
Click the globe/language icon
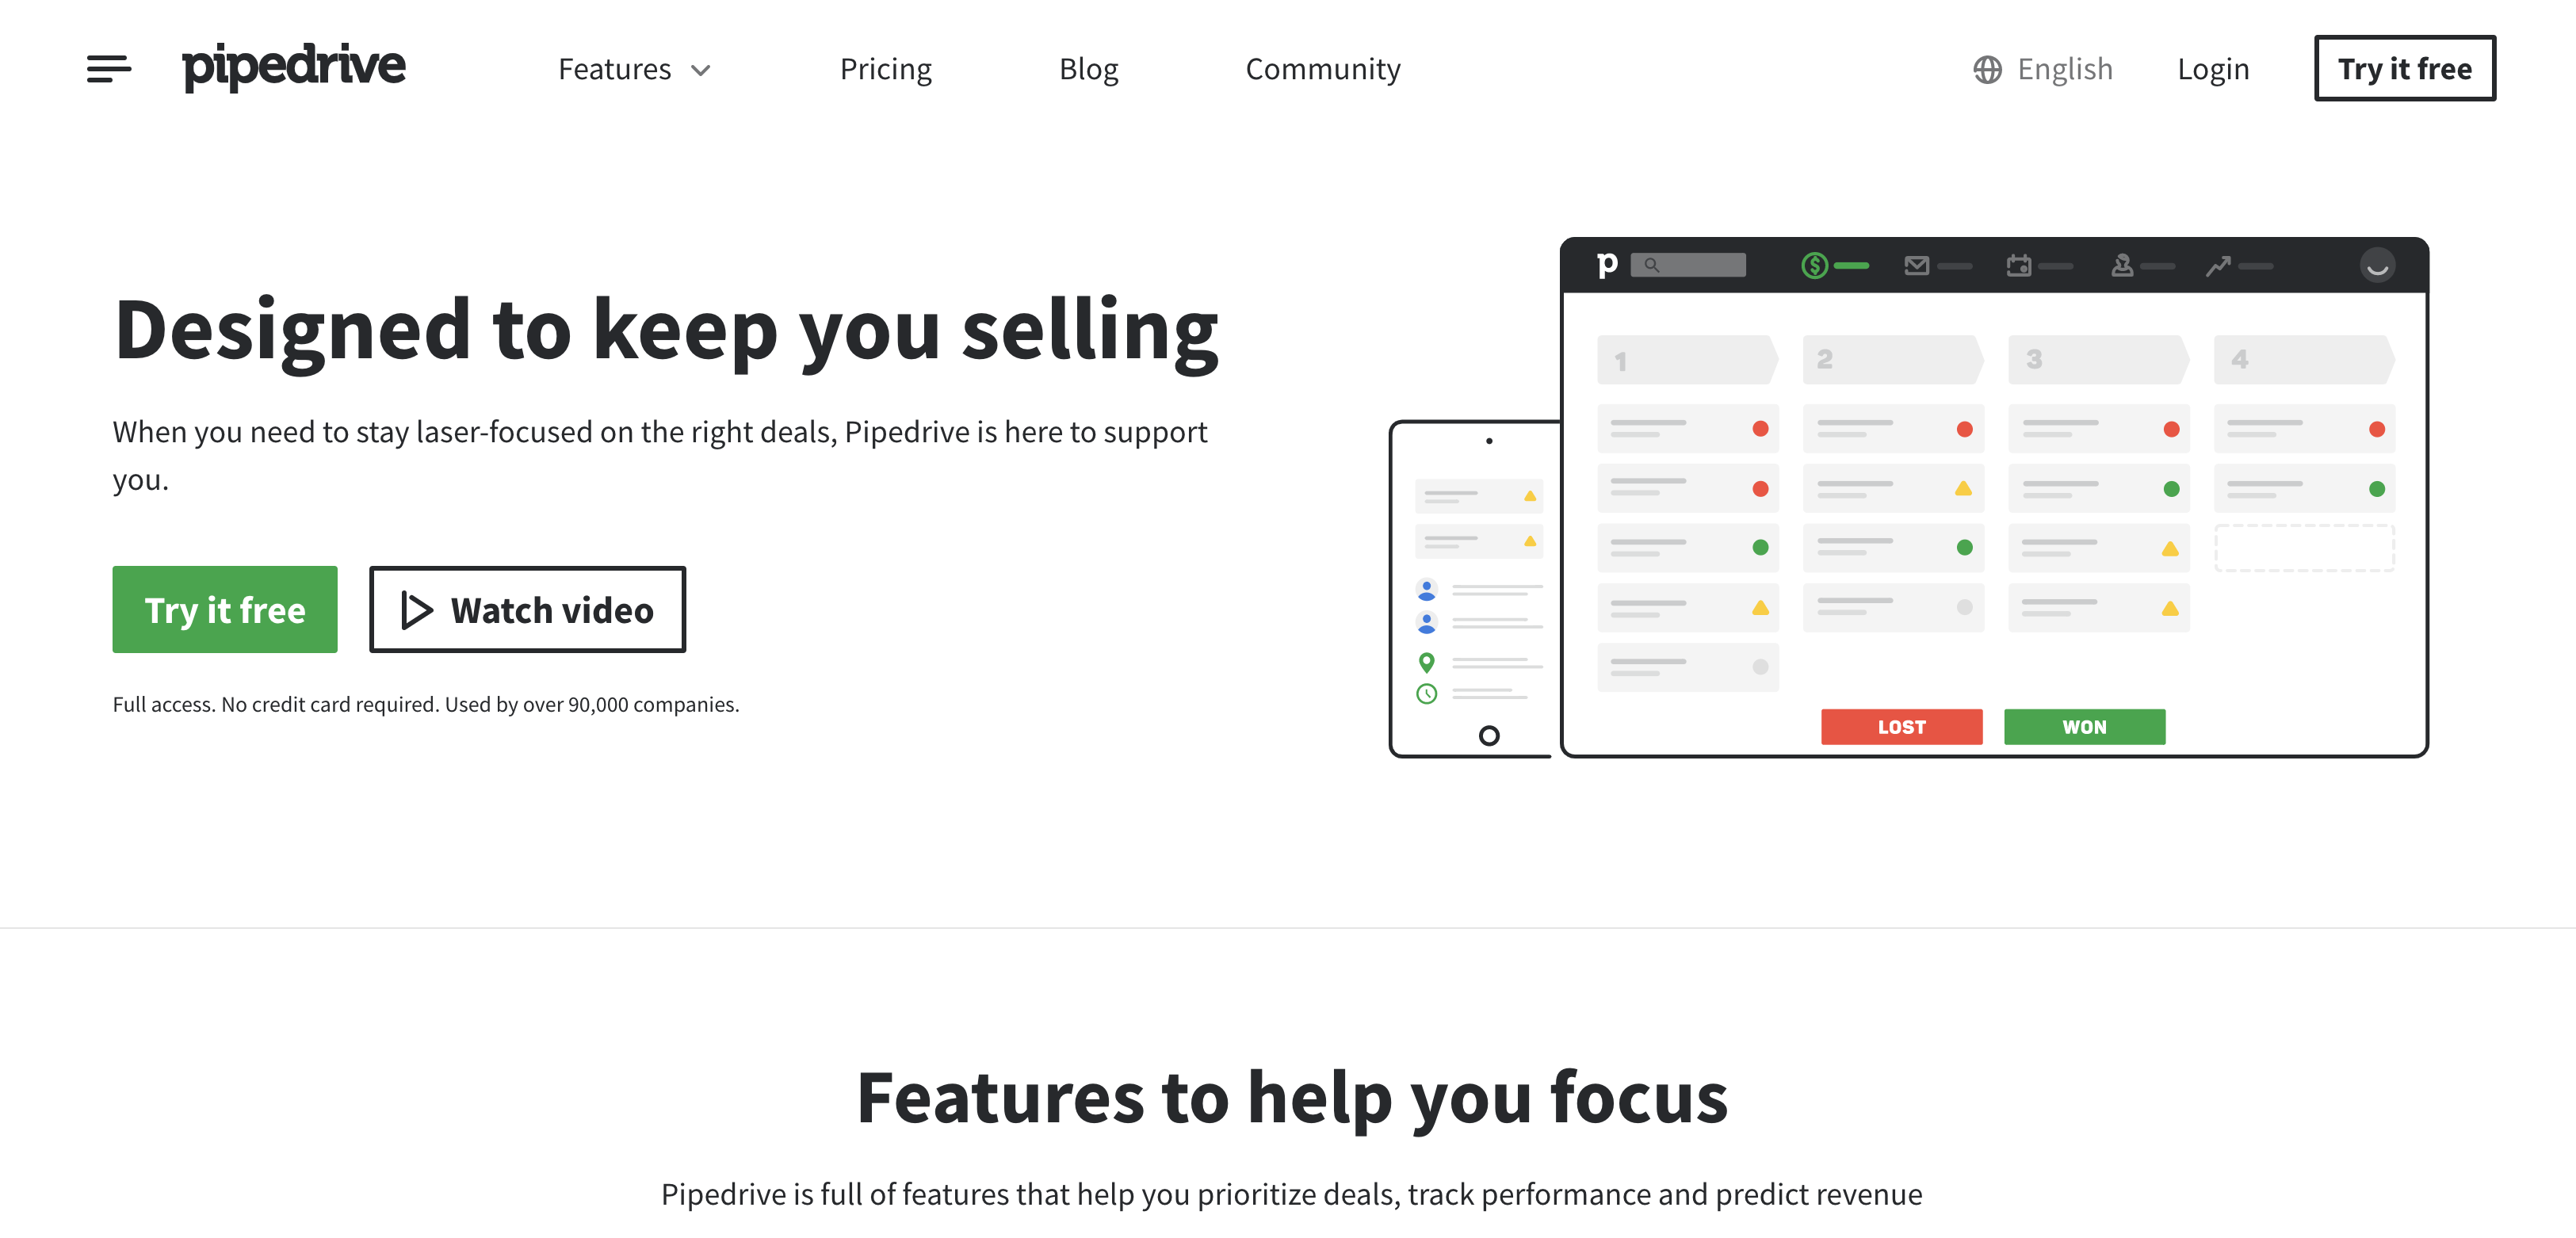point(1985,67)
